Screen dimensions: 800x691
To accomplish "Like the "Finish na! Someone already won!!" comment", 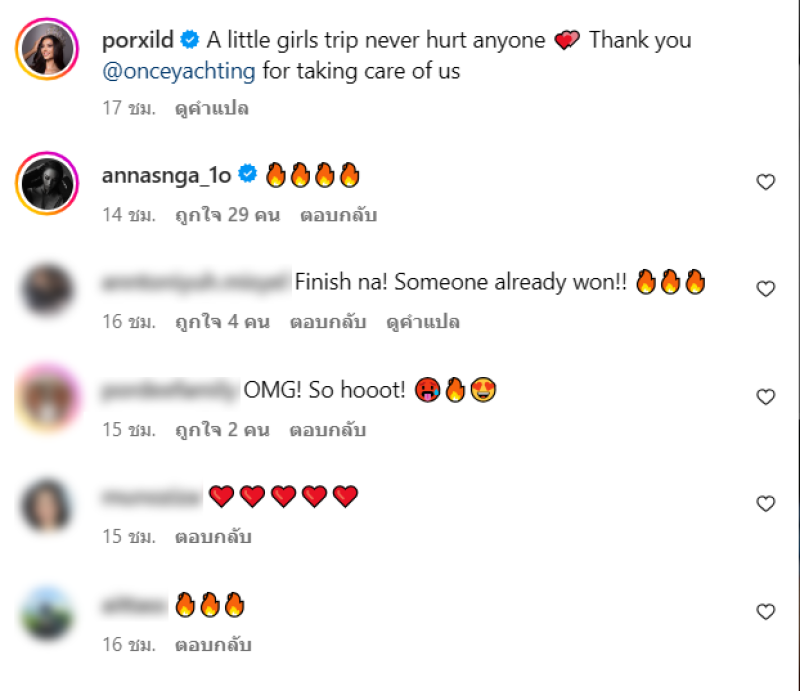I will (765, 289).
